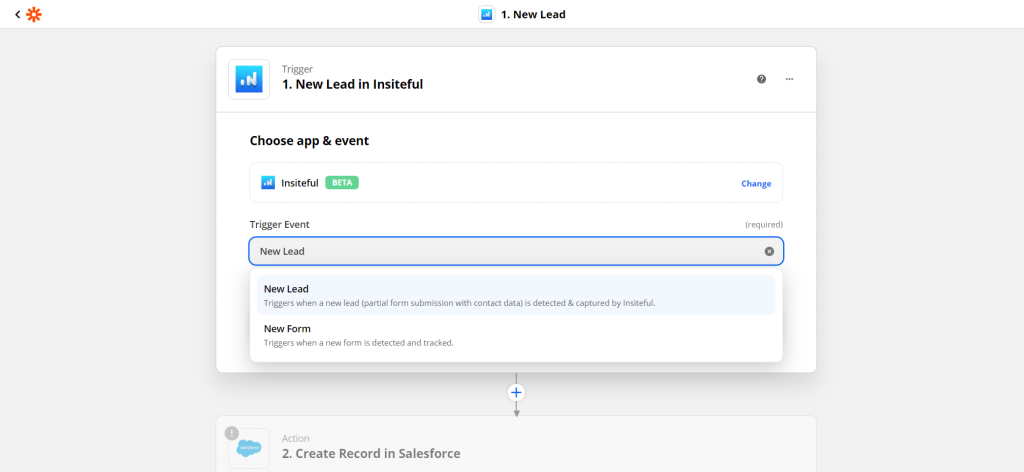Click the small Insiteful icon in the app row
The image size is (1024, 472).
pos(268,183)
